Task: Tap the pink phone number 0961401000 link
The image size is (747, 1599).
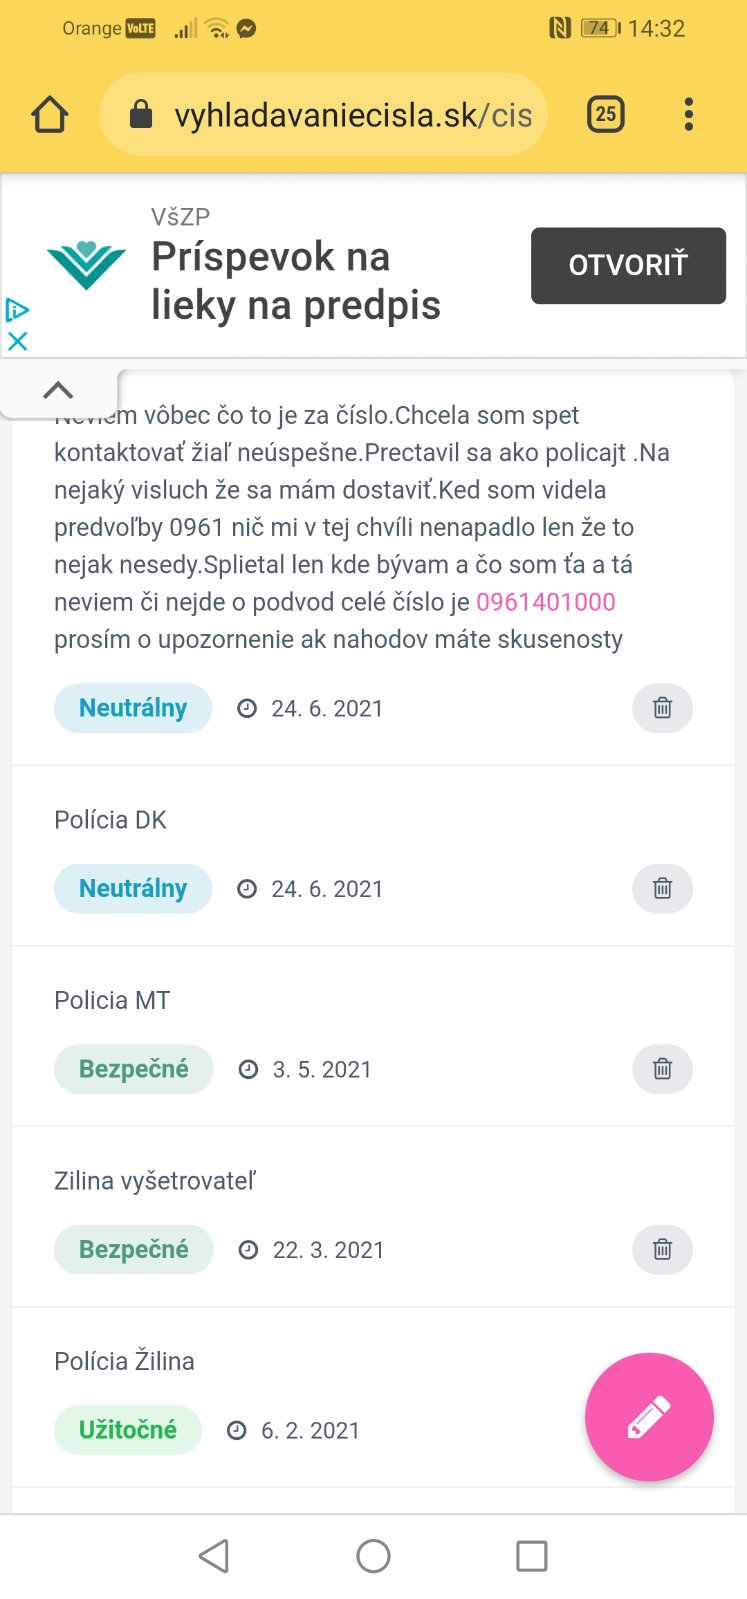Action: (x=545, y=602)
